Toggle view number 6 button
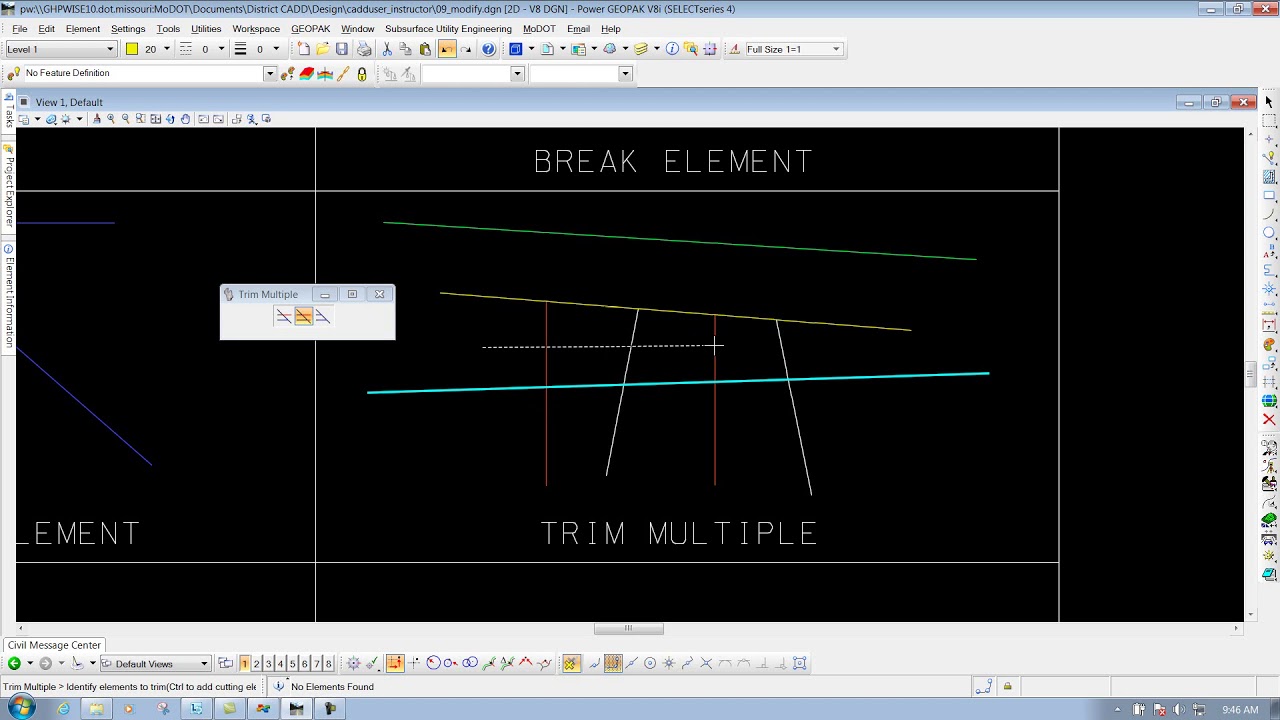 click(304, 664)
